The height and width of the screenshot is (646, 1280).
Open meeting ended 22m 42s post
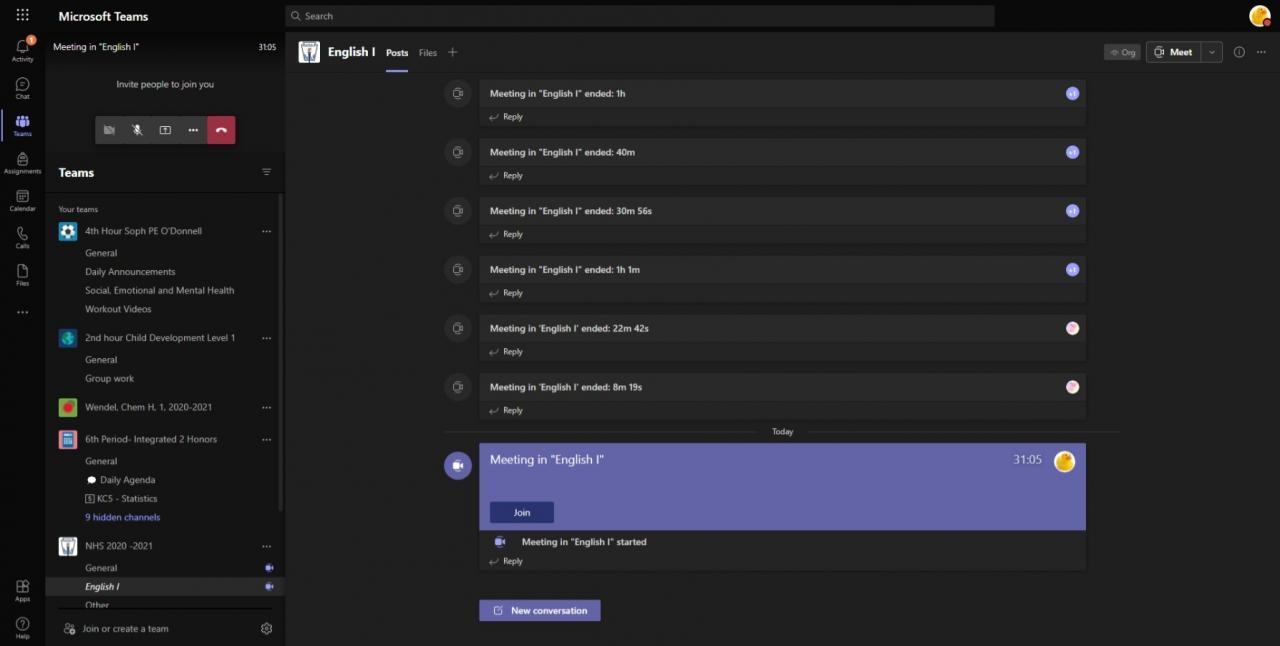[782, 328]
